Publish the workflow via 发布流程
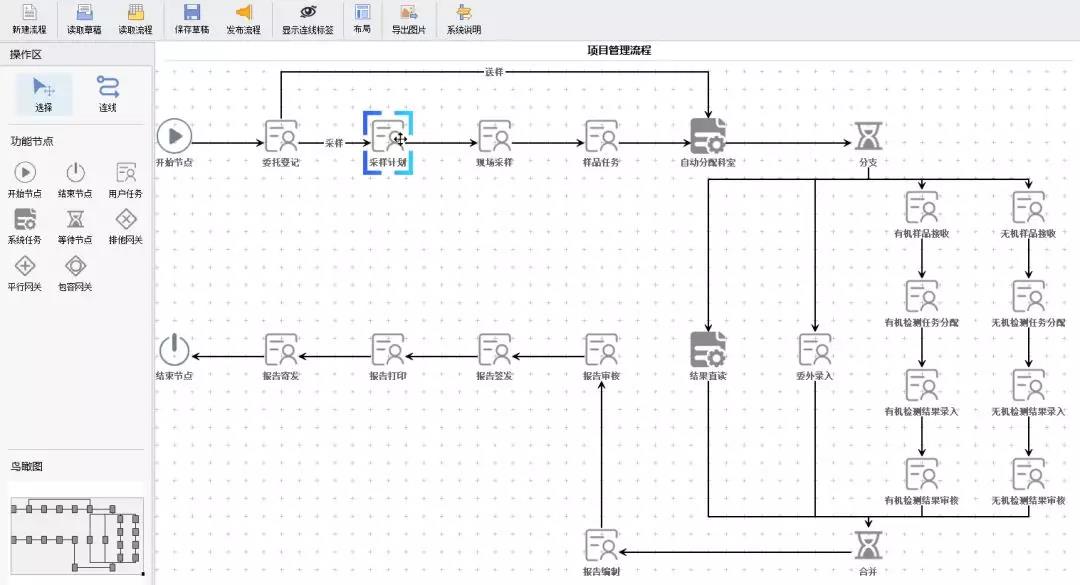The image size is (1080, 585). click(243, 18)
